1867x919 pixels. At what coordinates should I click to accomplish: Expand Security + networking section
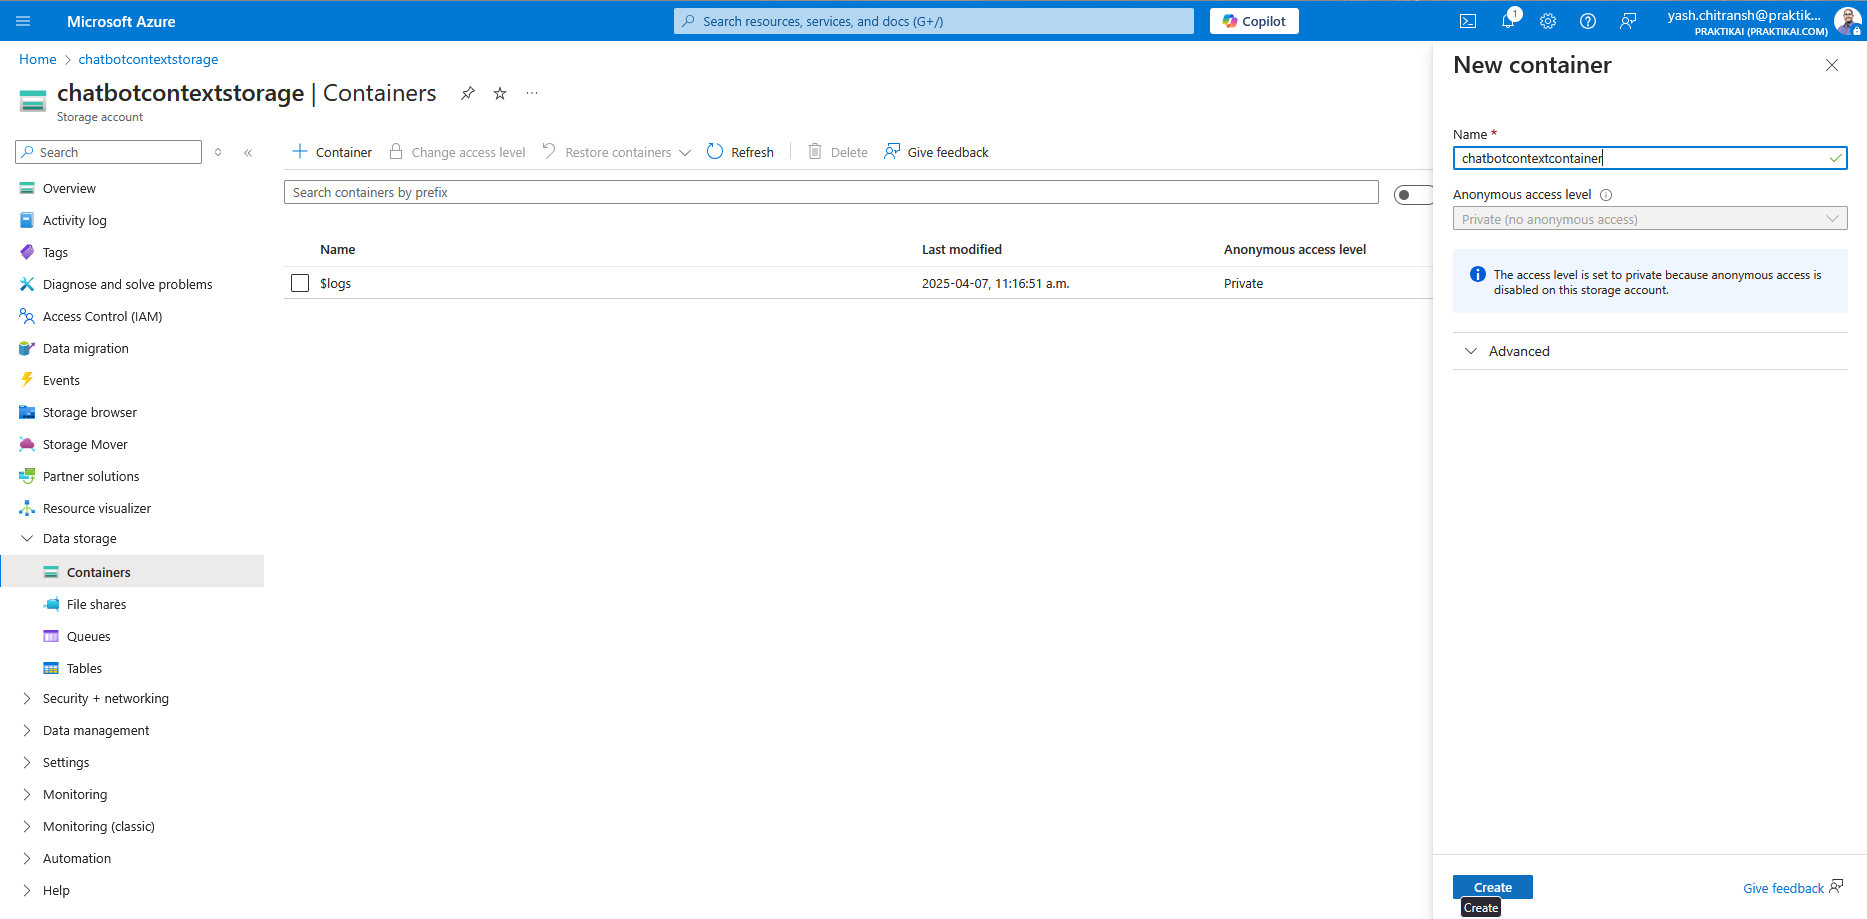(105, 698)
